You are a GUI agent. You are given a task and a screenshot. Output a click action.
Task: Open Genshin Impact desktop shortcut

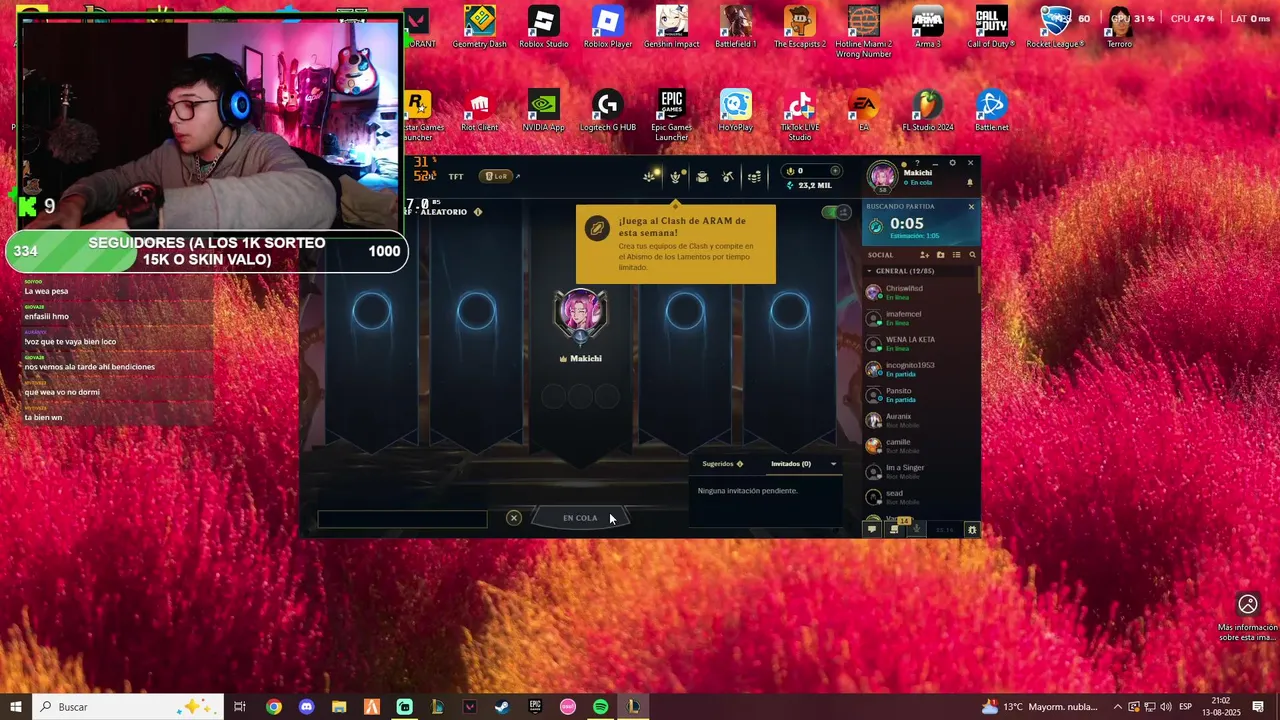click(x=672, y=27)
